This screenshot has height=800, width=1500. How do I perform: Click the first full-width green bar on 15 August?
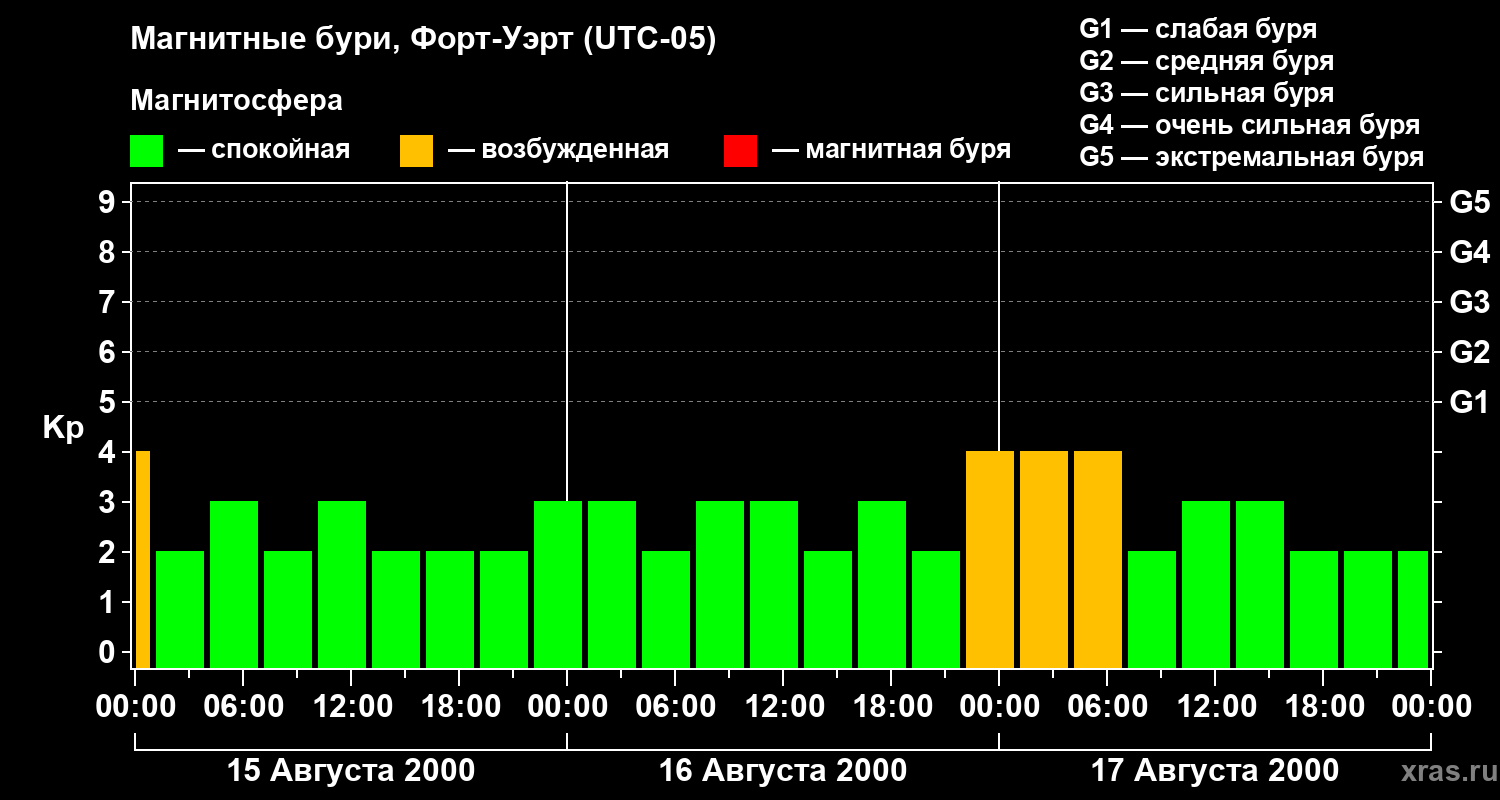coord(180,609)
